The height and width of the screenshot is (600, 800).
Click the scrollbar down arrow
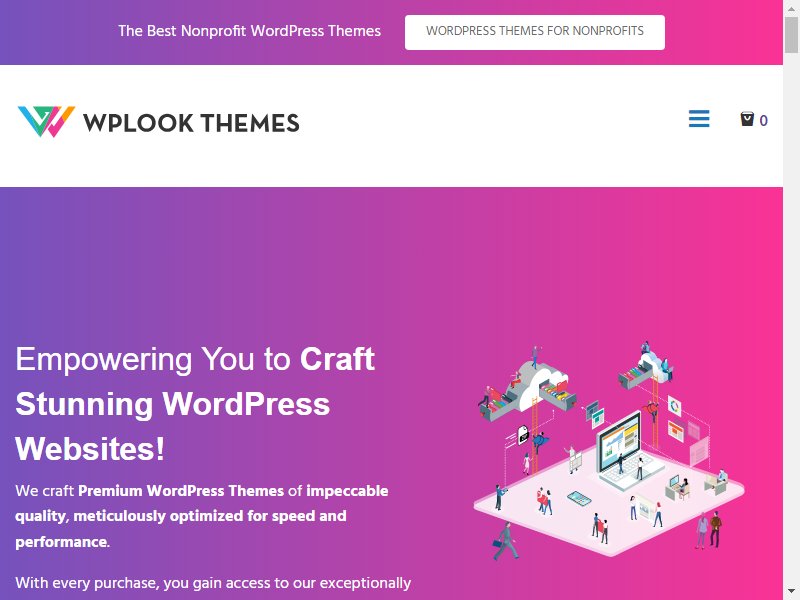coord(791,592)
